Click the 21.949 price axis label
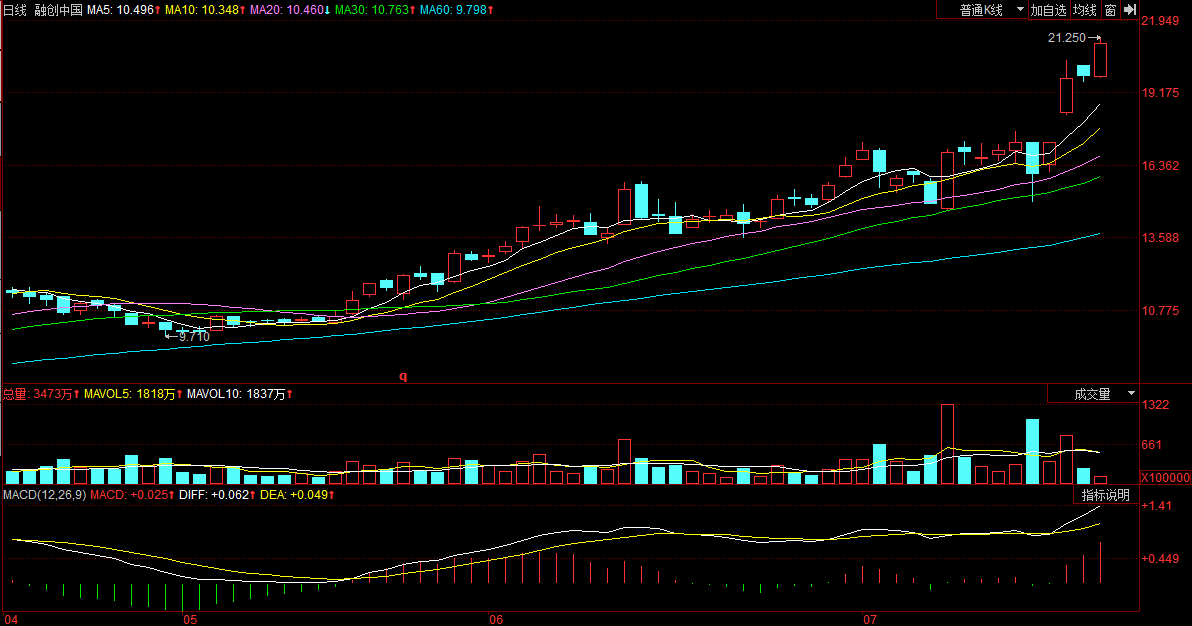The width and height of the screenshot is (1192, 626). 1160,21
